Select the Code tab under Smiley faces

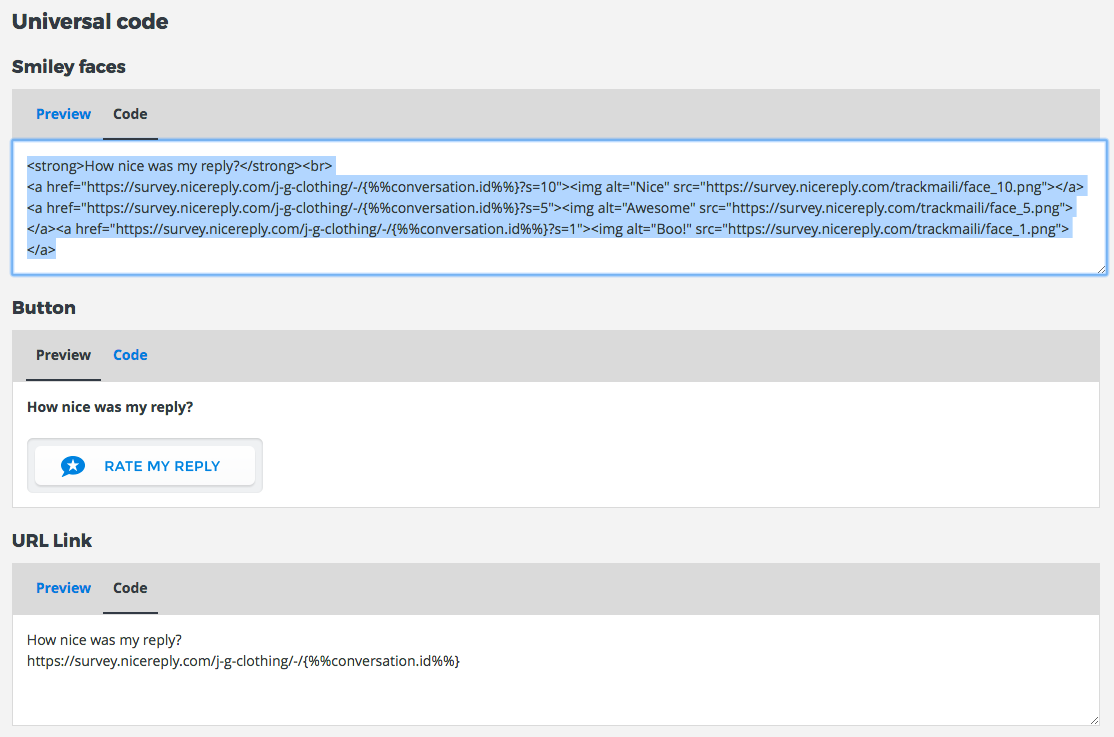(130, 114)
